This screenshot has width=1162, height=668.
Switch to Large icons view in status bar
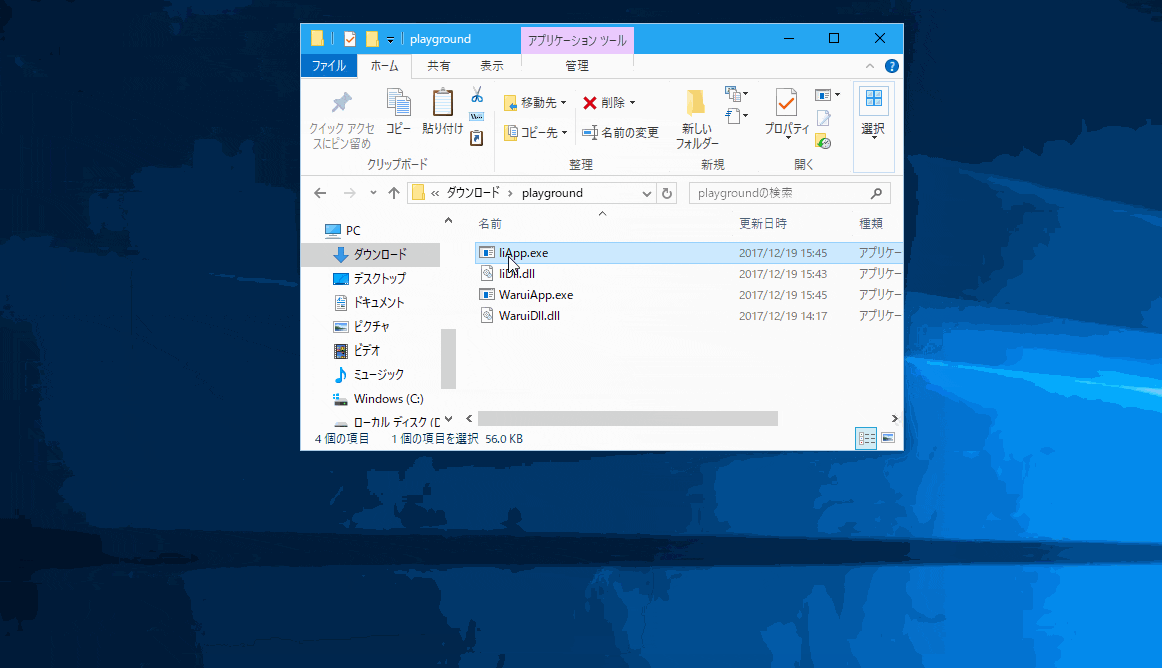coord(888,439)
